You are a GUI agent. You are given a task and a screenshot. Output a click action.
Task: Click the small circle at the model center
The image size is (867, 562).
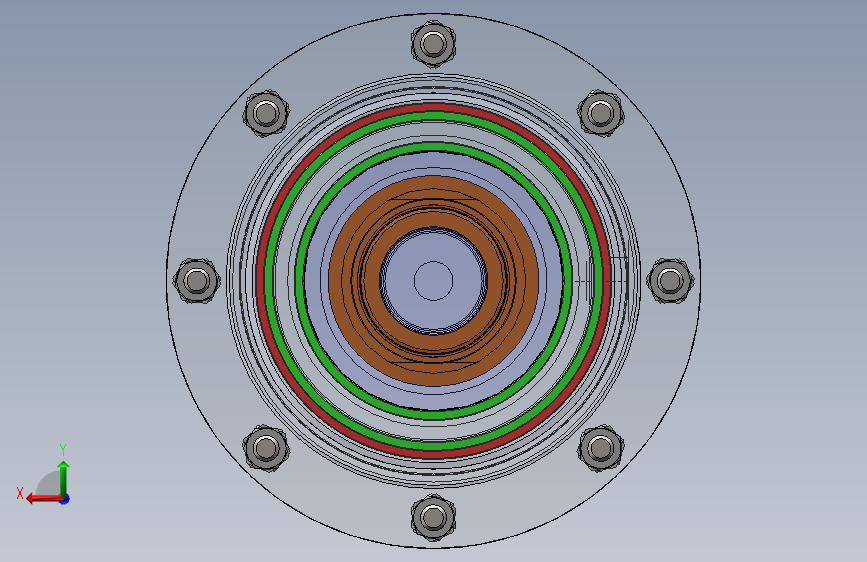(x=434, y=281)
